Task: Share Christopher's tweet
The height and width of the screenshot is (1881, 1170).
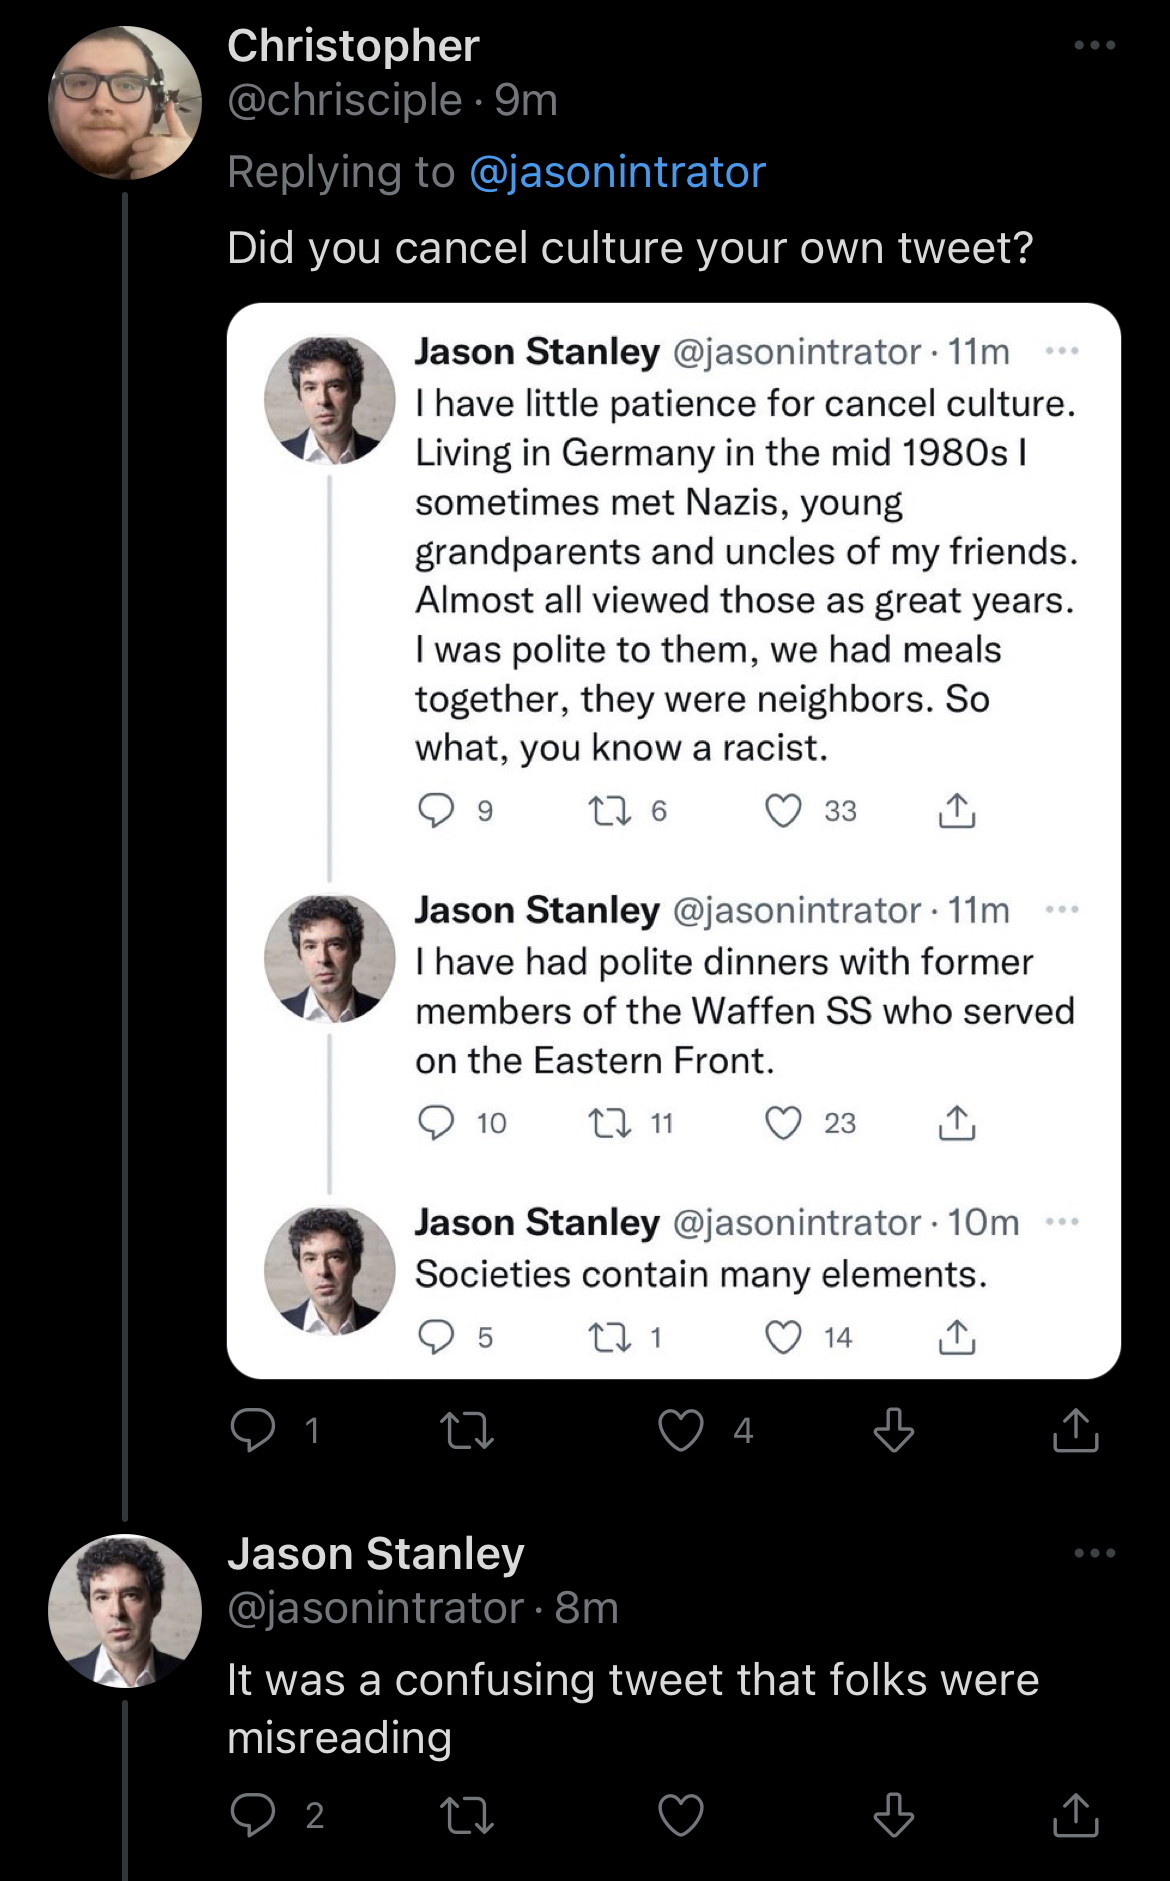Action: [x=1076, y=1430]
